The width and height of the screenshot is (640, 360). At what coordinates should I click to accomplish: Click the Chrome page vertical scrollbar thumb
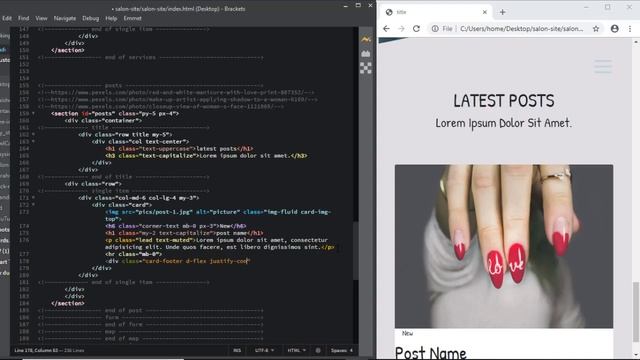636,311
